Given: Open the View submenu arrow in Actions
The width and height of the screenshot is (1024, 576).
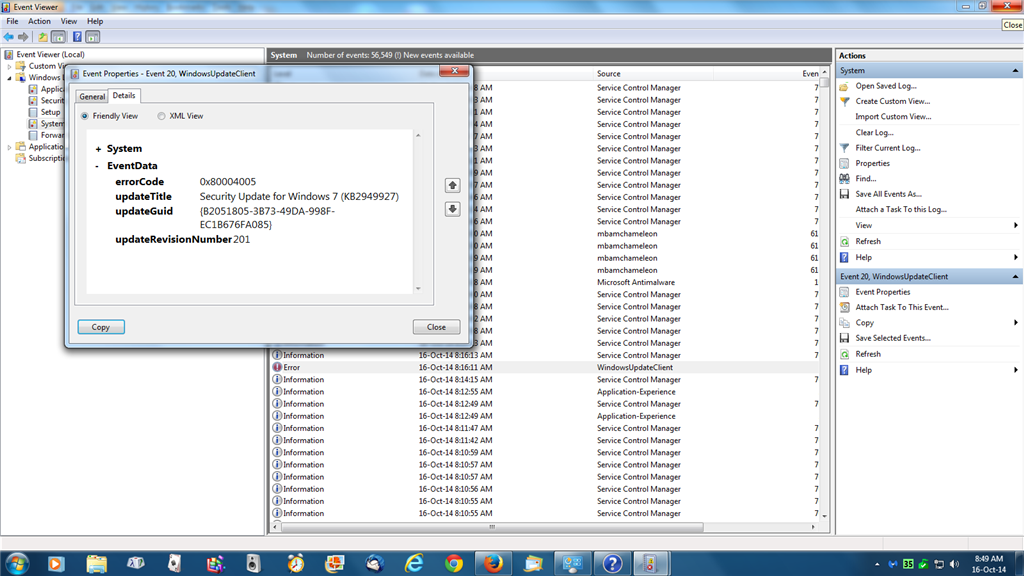Looking at the screenshot, I should pos(1016,225).
